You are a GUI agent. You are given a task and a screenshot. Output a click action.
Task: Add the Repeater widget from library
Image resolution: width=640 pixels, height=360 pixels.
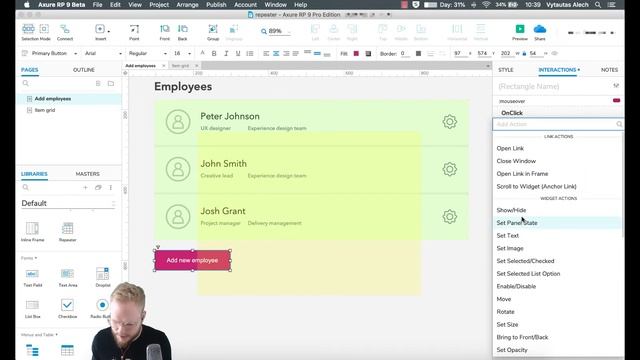click(67, 231)
